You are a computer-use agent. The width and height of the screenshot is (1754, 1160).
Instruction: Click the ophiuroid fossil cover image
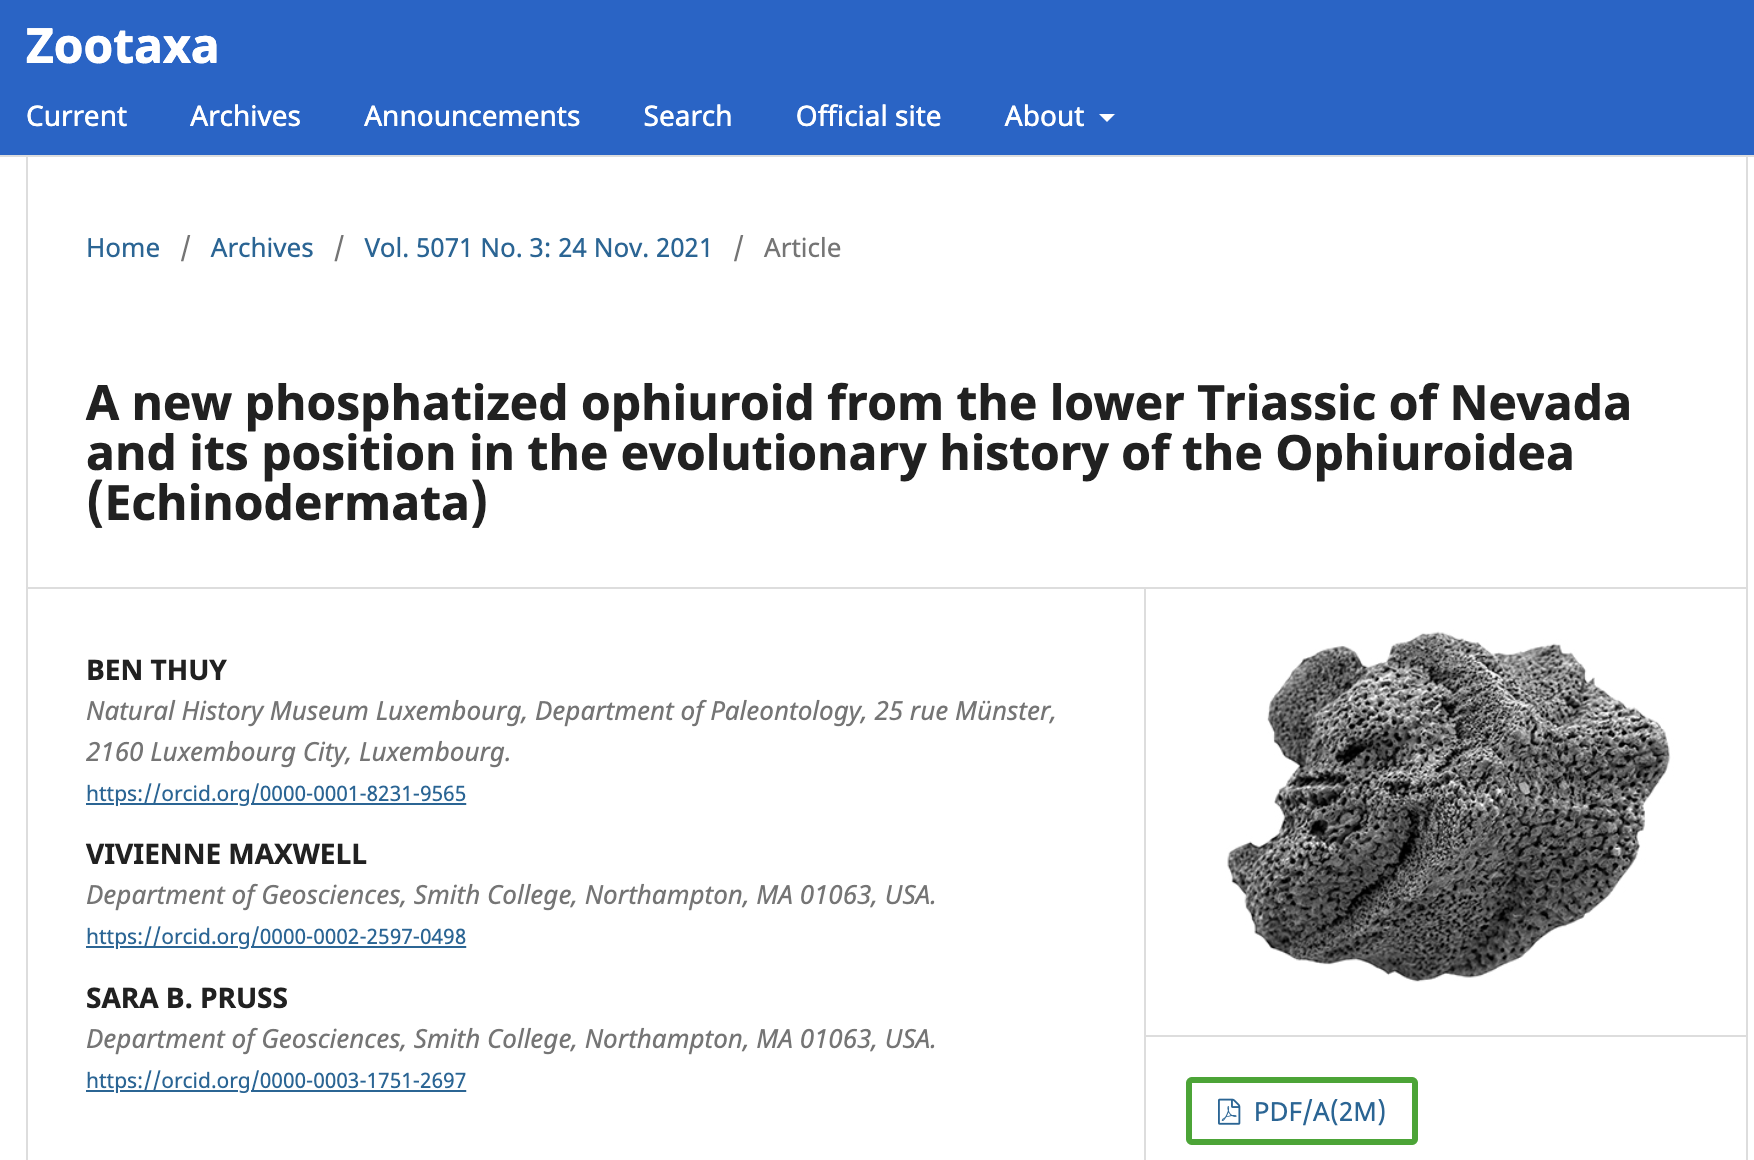[x=1446, y=805]
